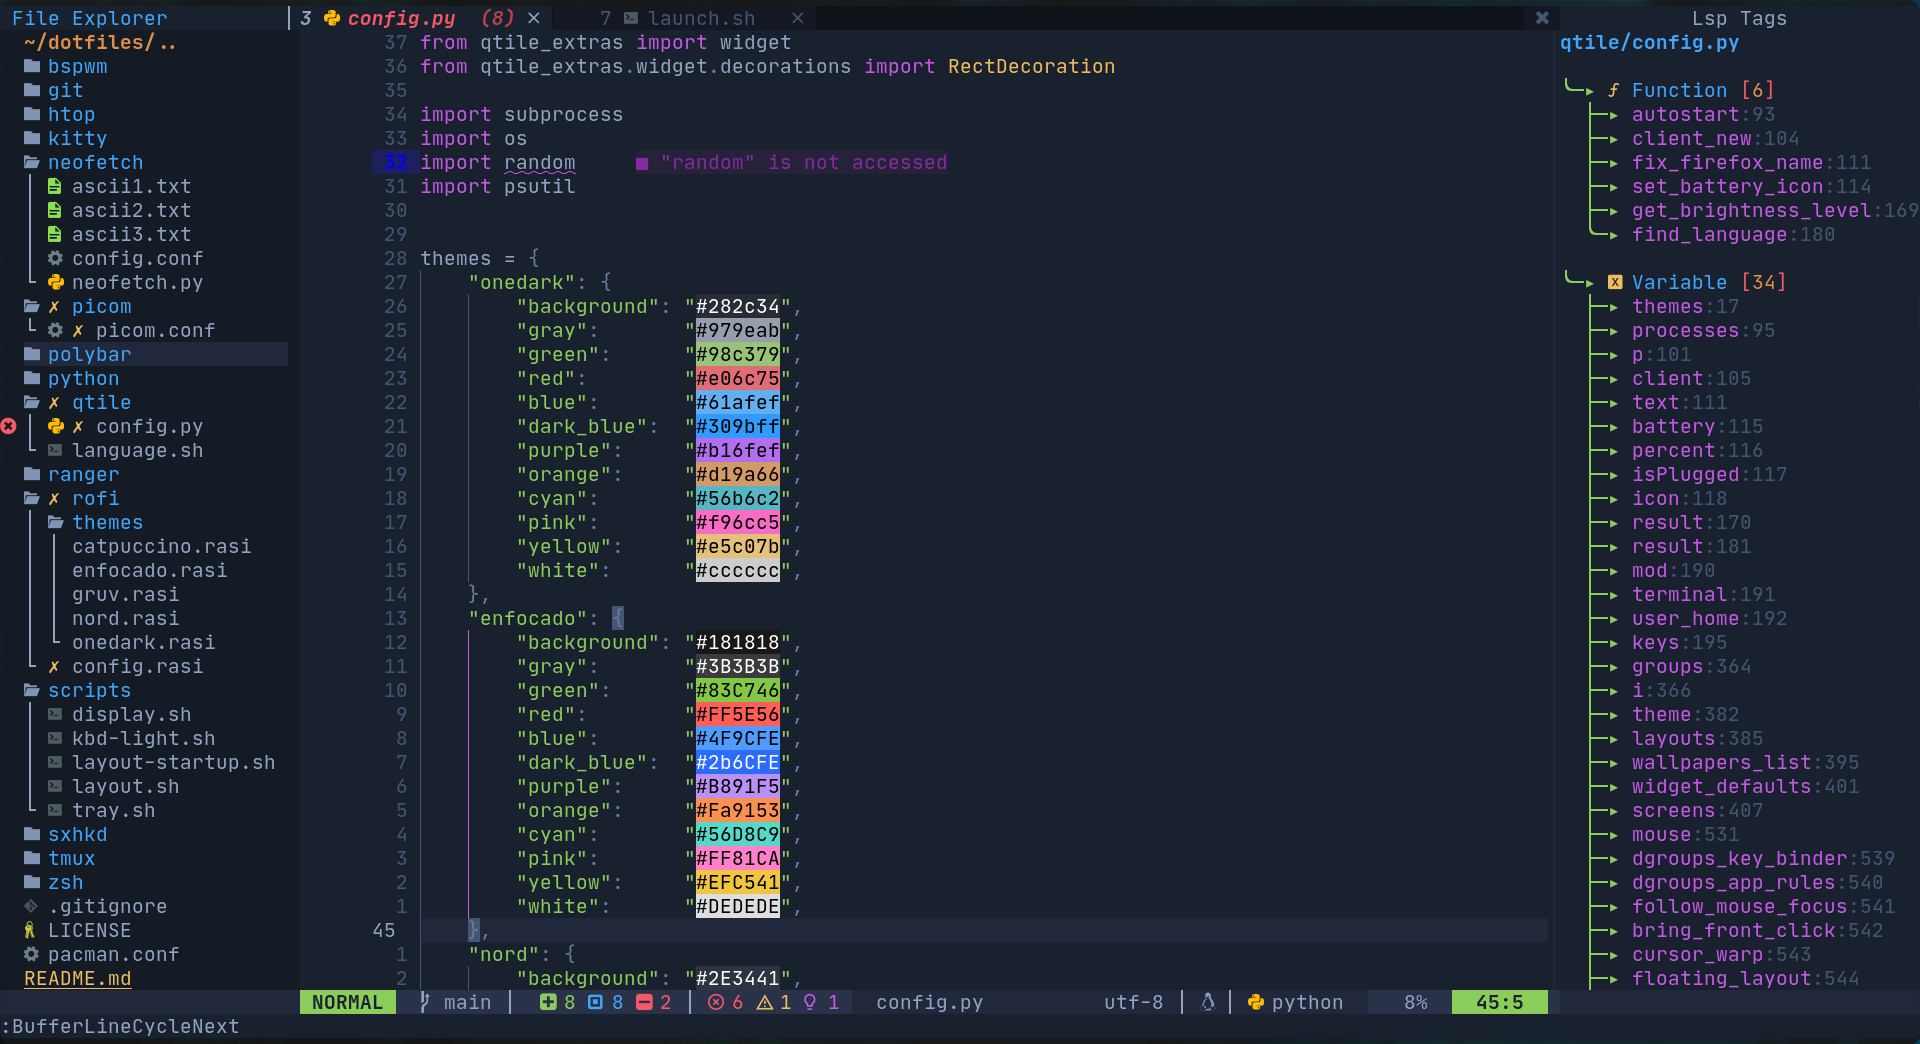
Task: Open the bspwm folder icon
Action: coord(32,66)
